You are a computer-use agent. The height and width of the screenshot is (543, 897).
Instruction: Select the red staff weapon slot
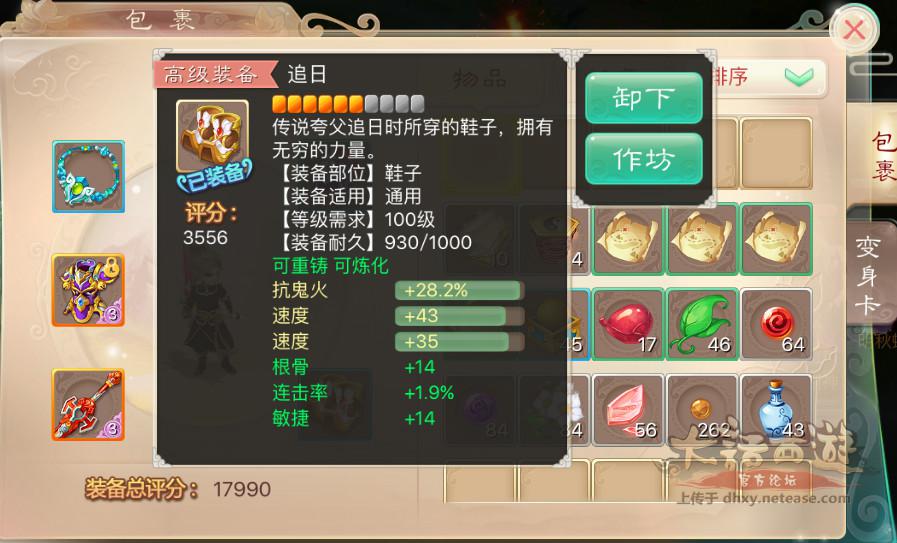coord(89,405)
